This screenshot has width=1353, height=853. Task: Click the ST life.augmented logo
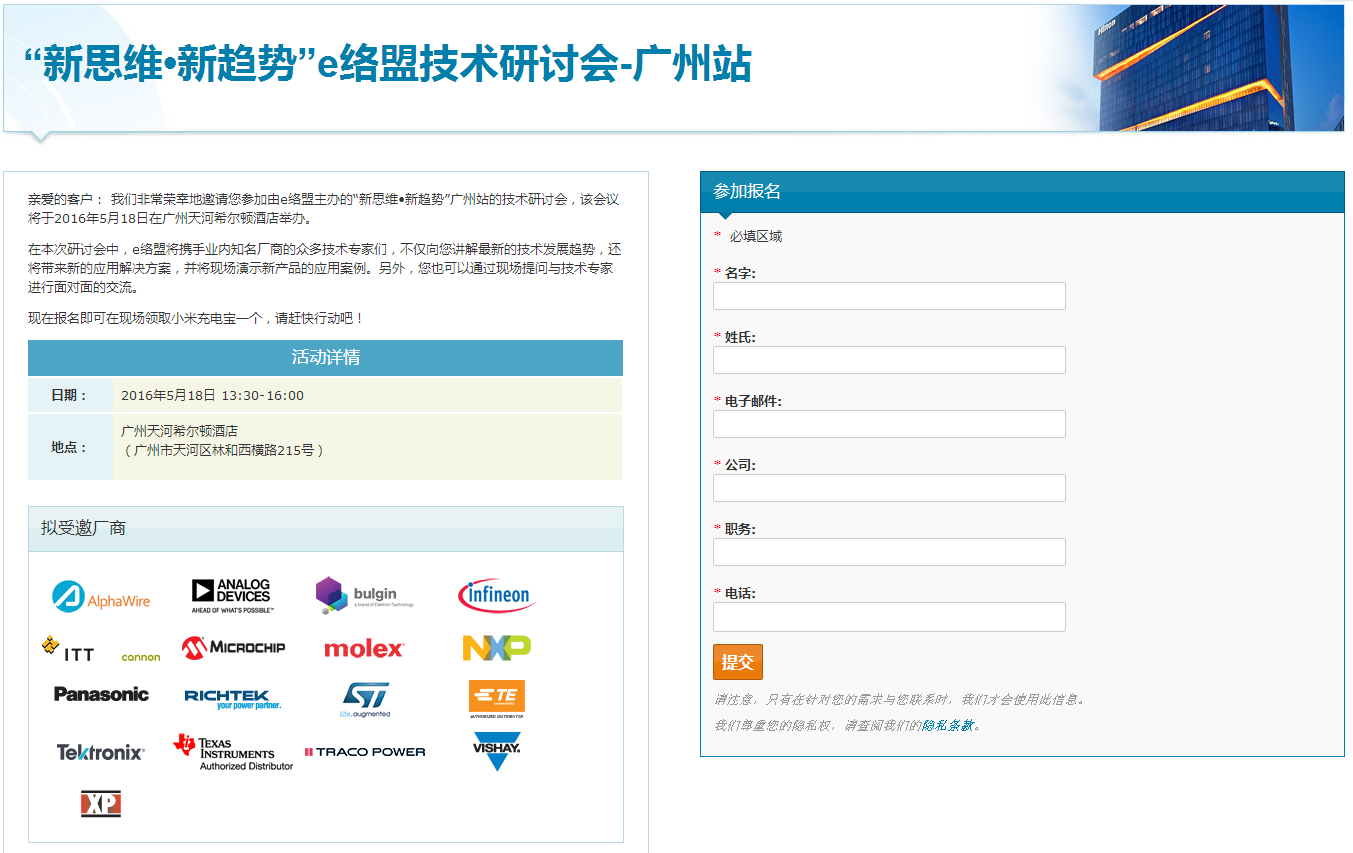(364, 700)
